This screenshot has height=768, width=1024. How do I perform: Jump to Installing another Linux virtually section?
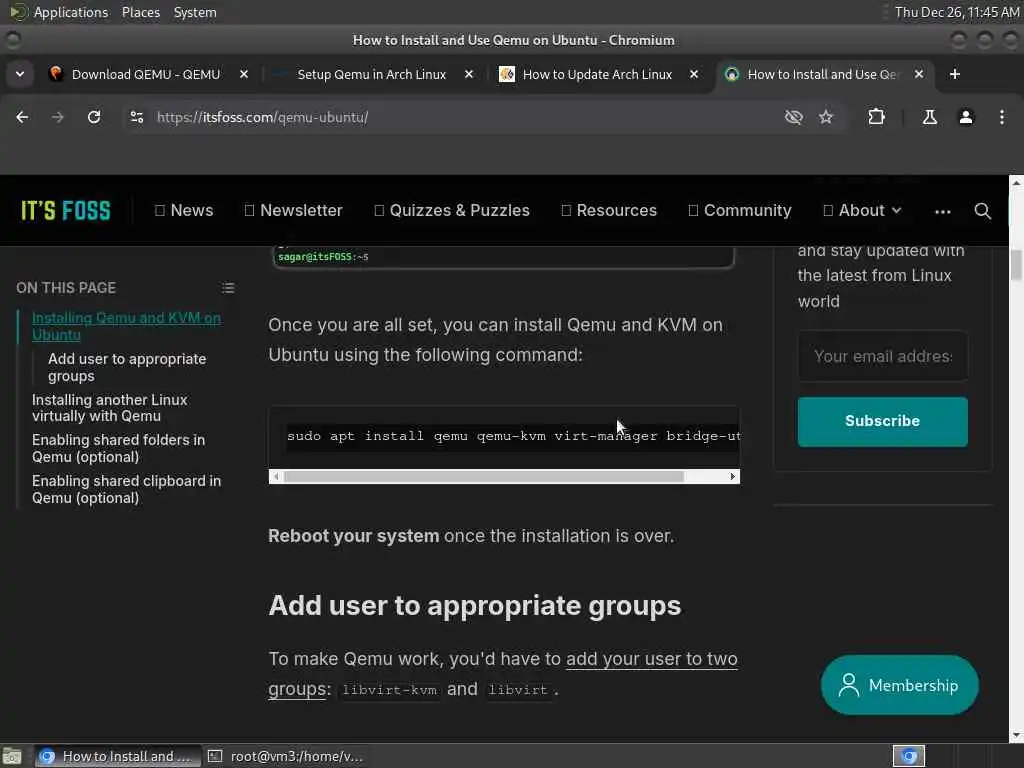pos(110,408)
